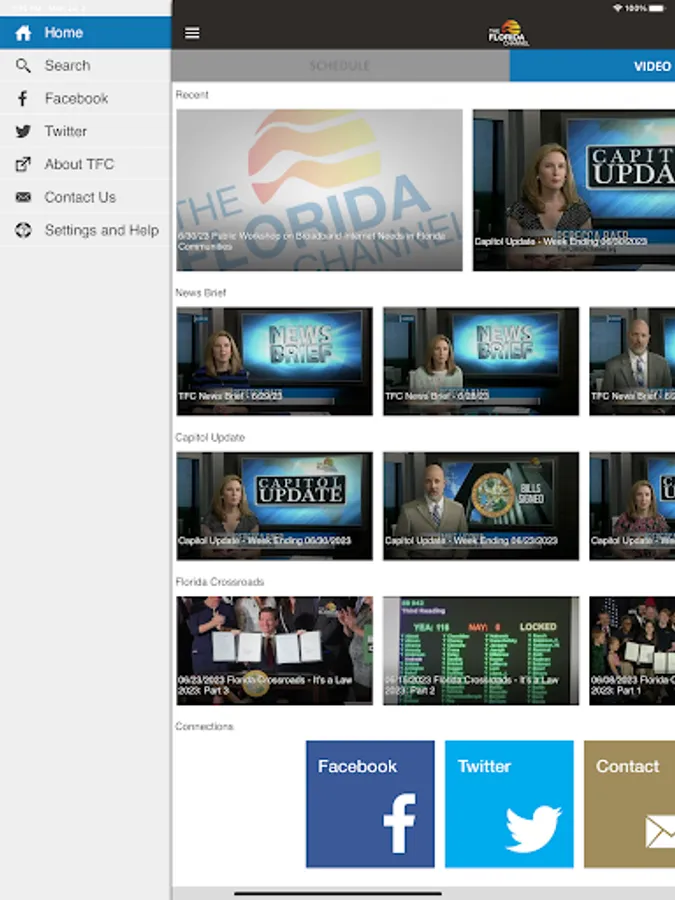Click the Capitol Update section heading
Viewport: 675px width, 900px height.
click(x=210, y=437)
